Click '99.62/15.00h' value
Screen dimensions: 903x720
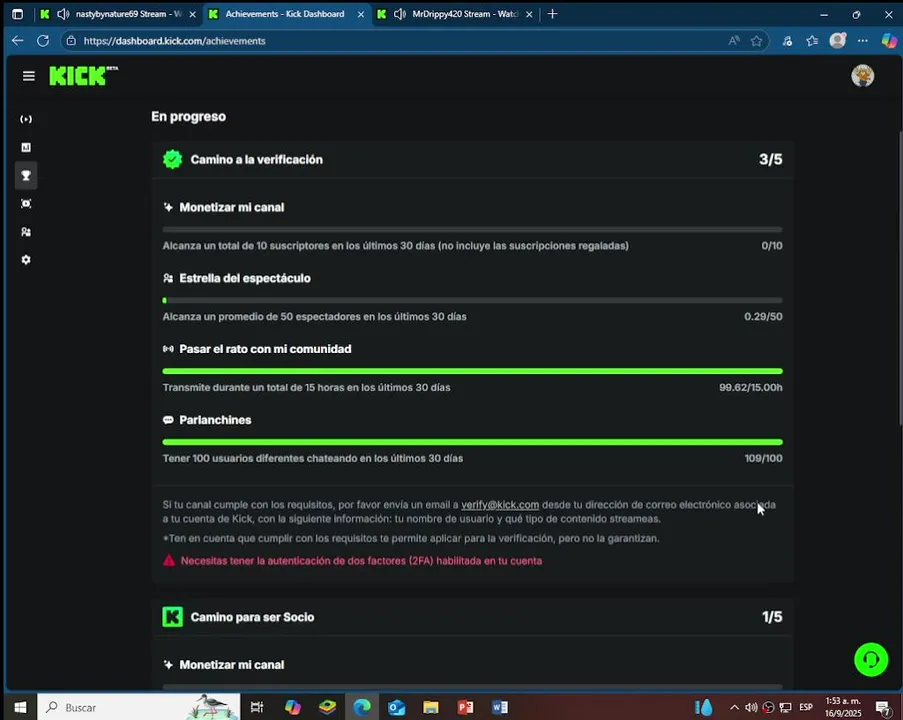pos(750,387)
